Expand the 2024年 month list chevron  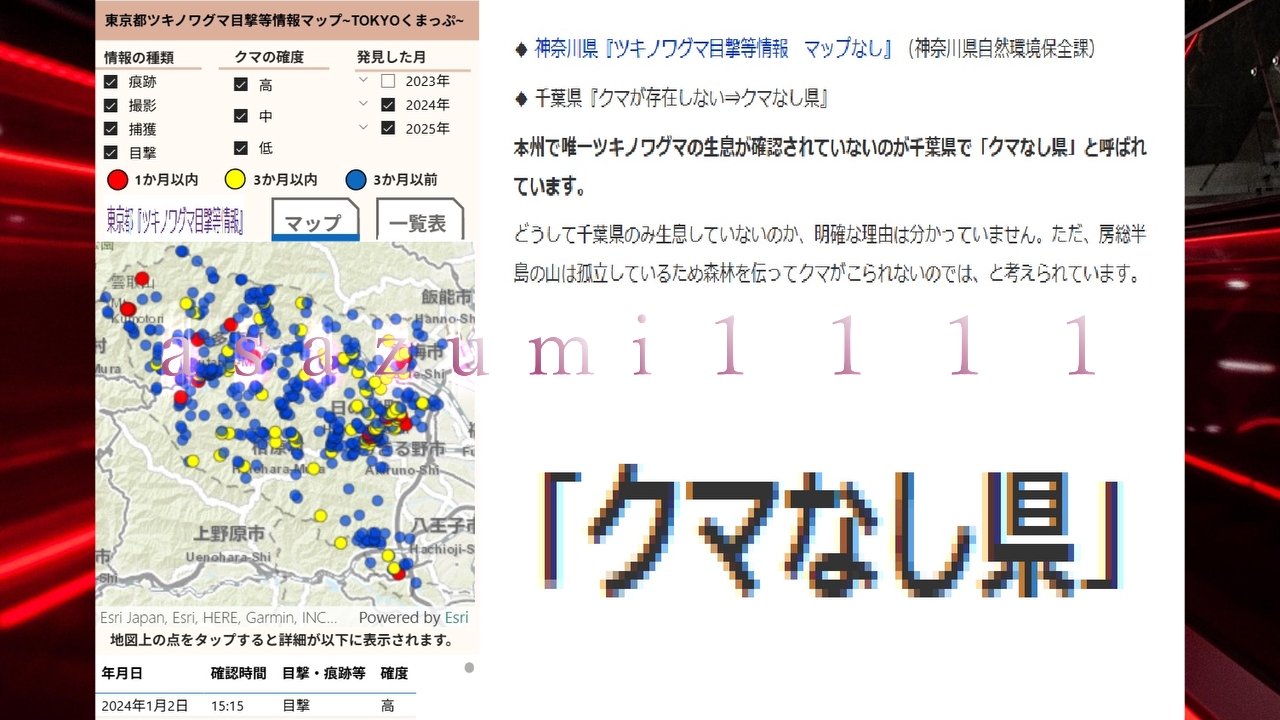click(363, 104)
